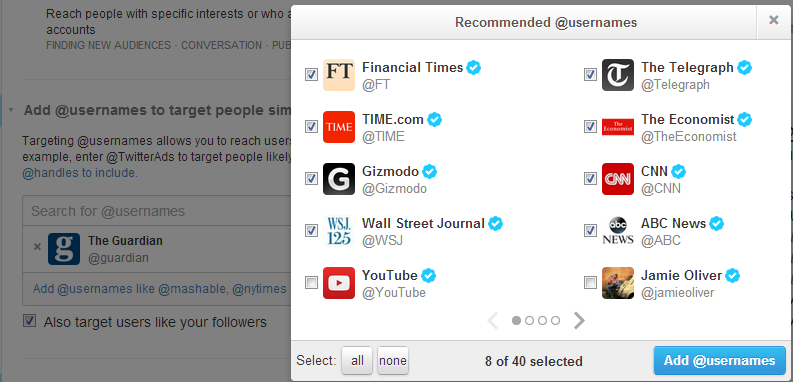
Task: Select all recommended usernames
Action: click(x=358, y=361)
